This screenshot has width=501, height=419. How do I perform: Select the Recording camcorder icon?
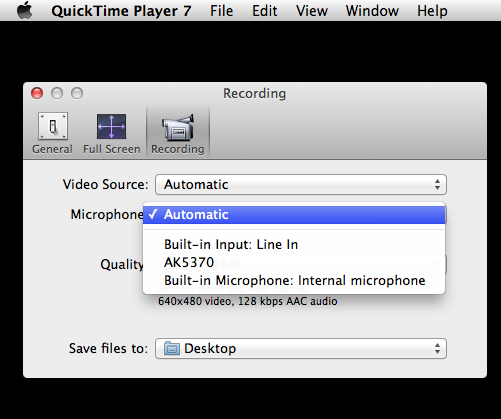click(x=178, y=127)
